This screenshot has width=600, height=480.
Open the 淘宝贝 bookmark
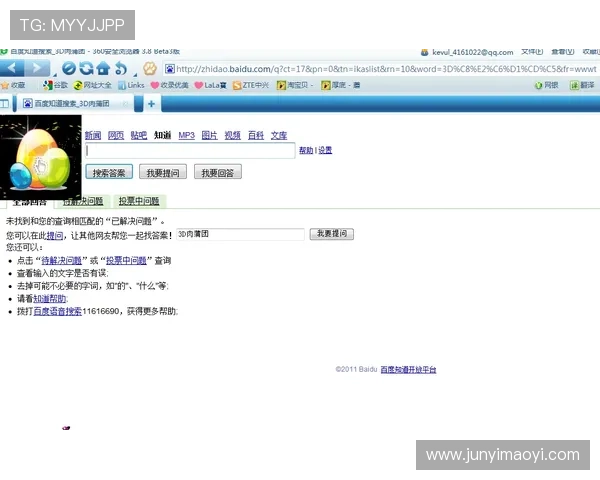[x=295, y=85]
